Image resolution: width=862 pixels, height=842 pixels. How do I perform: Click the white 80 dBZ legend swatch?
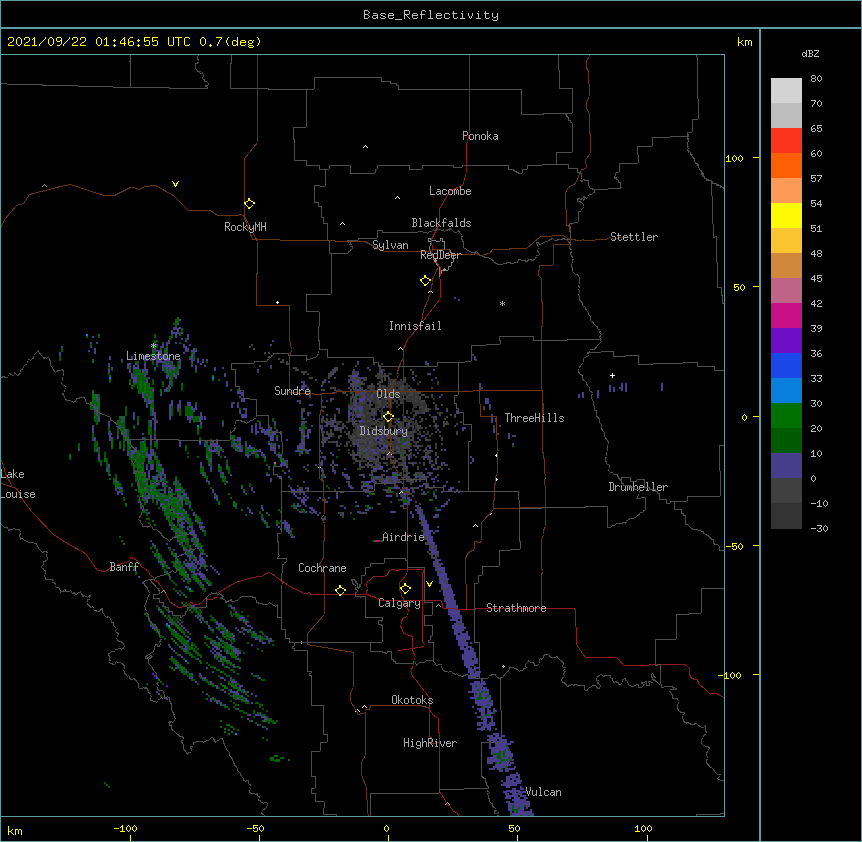point(786,91)
